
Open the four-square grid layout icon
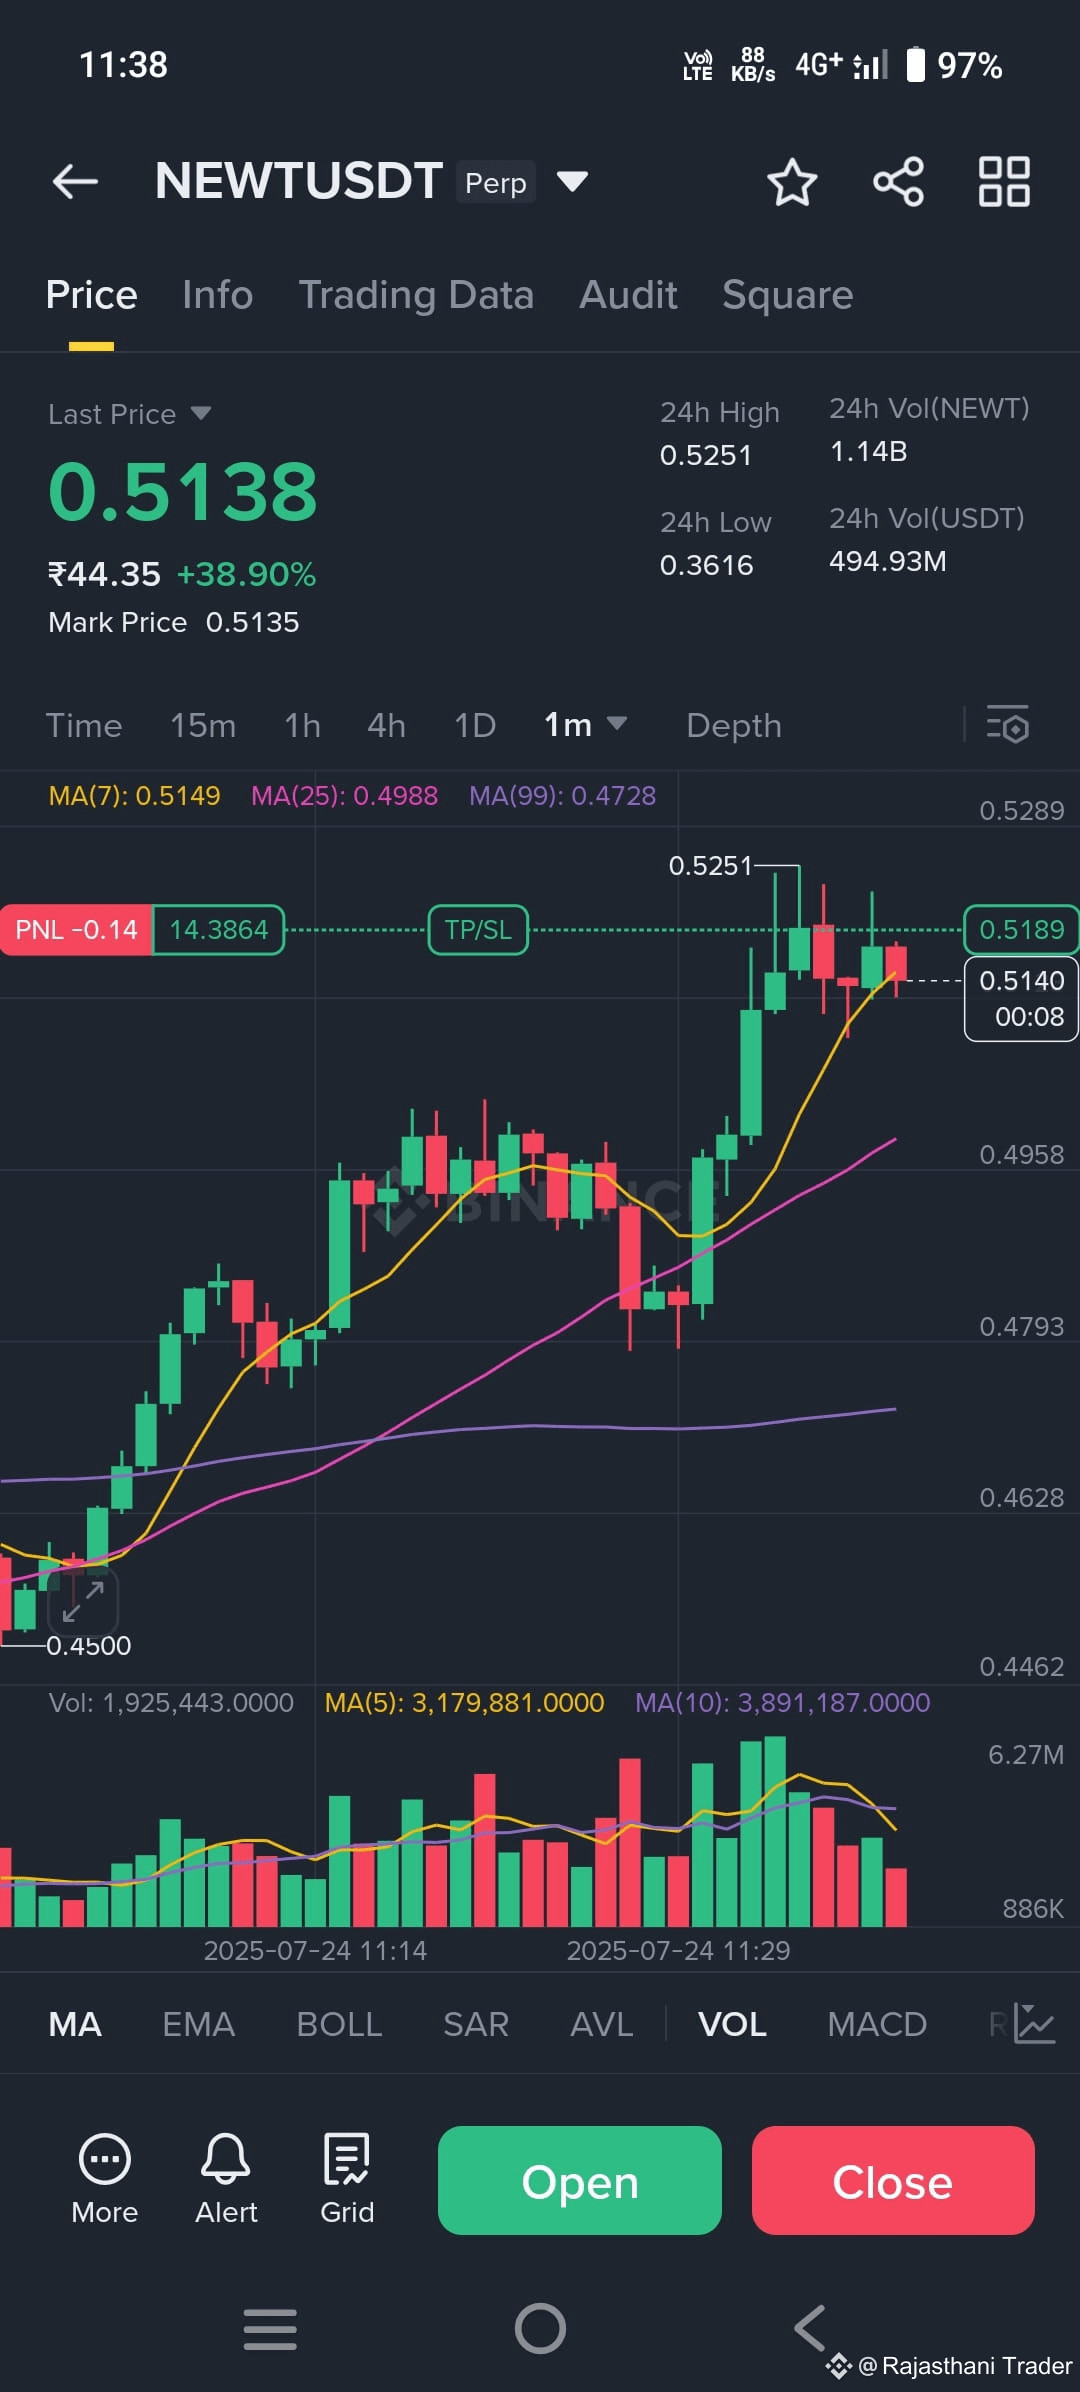tap(1004, 182)
